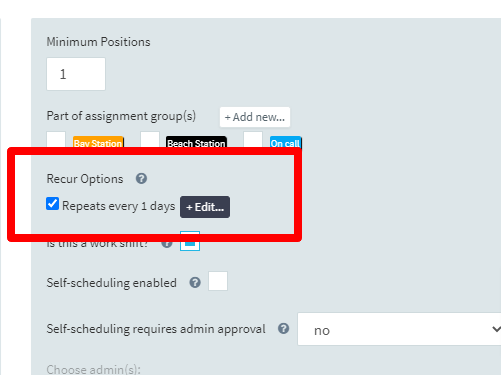Tick the Beach Station group checkbox
The width and height of the screenshot is (501, 375).
click(x=150, y=140)
